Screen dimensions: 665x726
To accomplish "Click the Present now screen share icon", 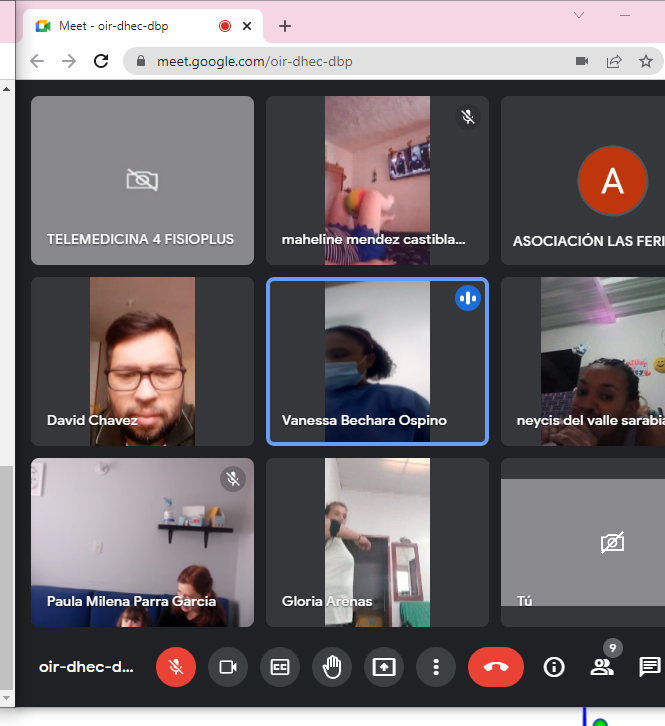I will 384,667.
